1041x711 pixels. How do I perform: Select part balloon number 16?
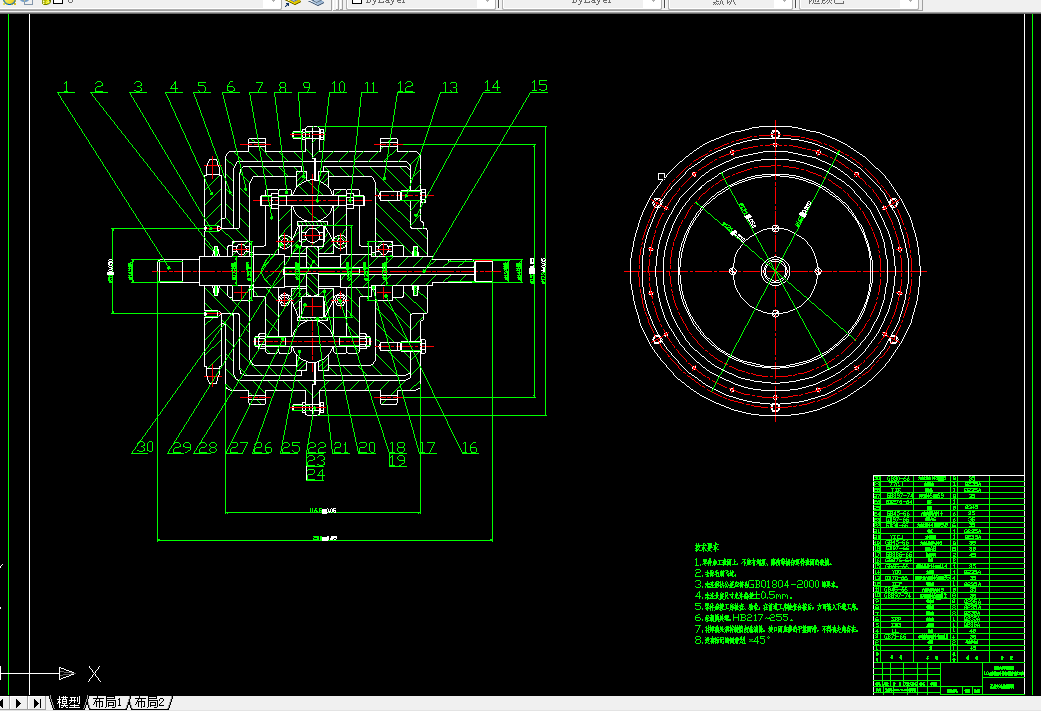469,447
